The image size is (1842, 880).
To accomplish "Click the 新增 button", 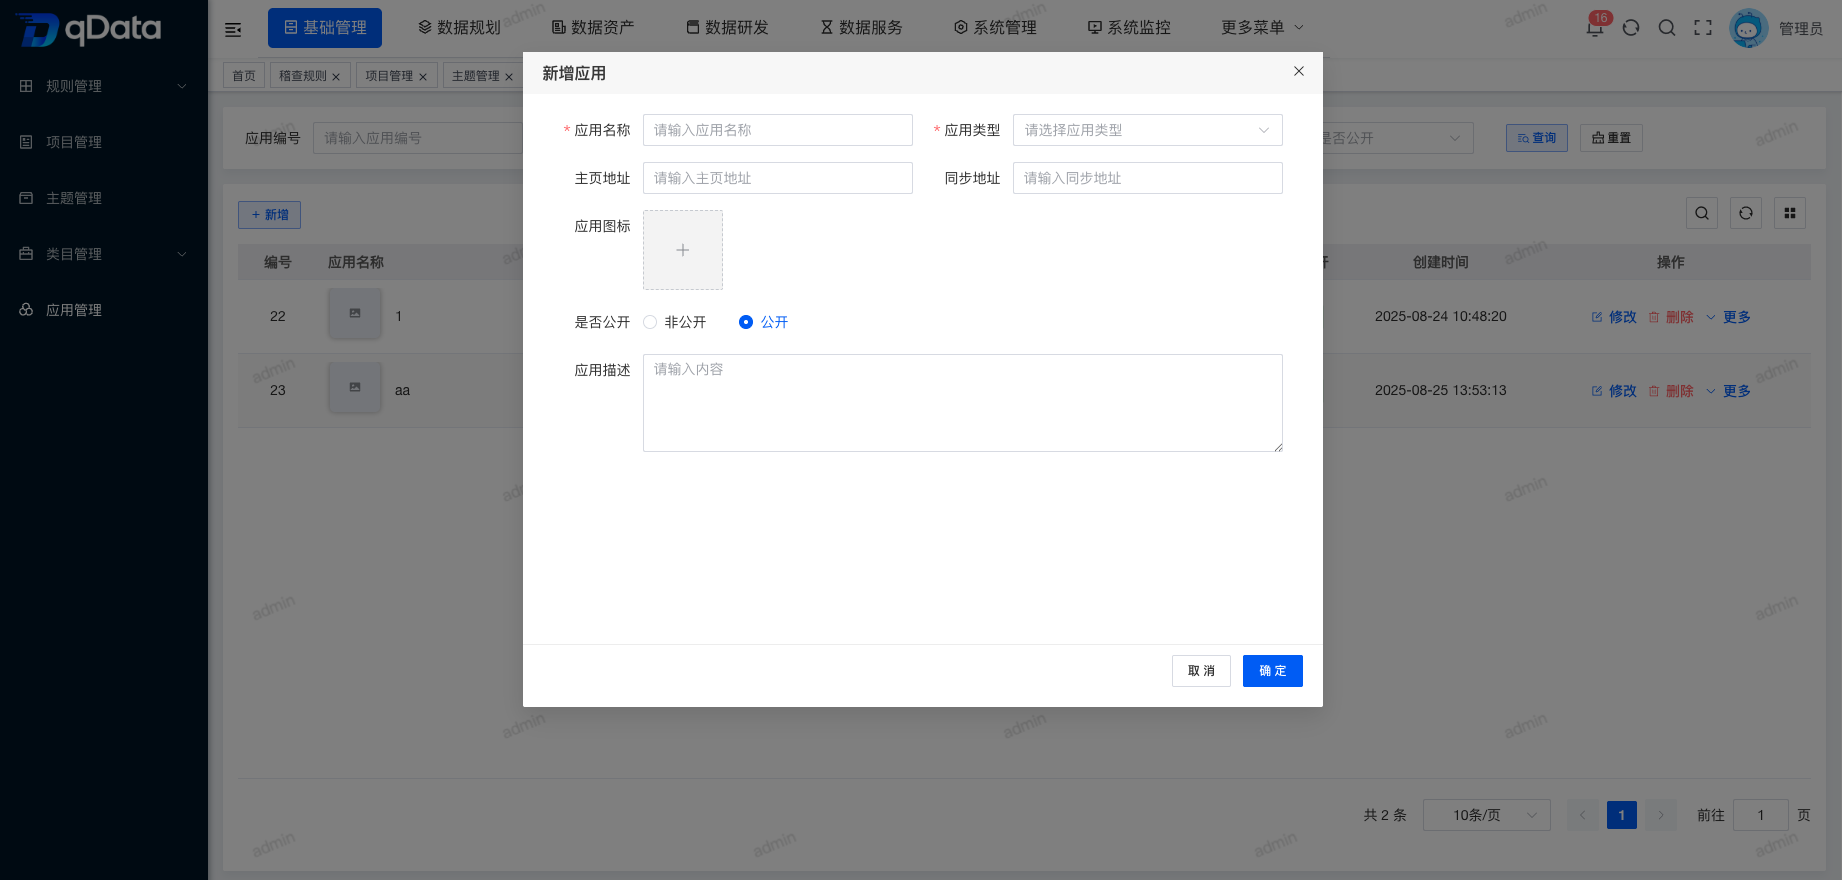I will (x=269, y=215).
